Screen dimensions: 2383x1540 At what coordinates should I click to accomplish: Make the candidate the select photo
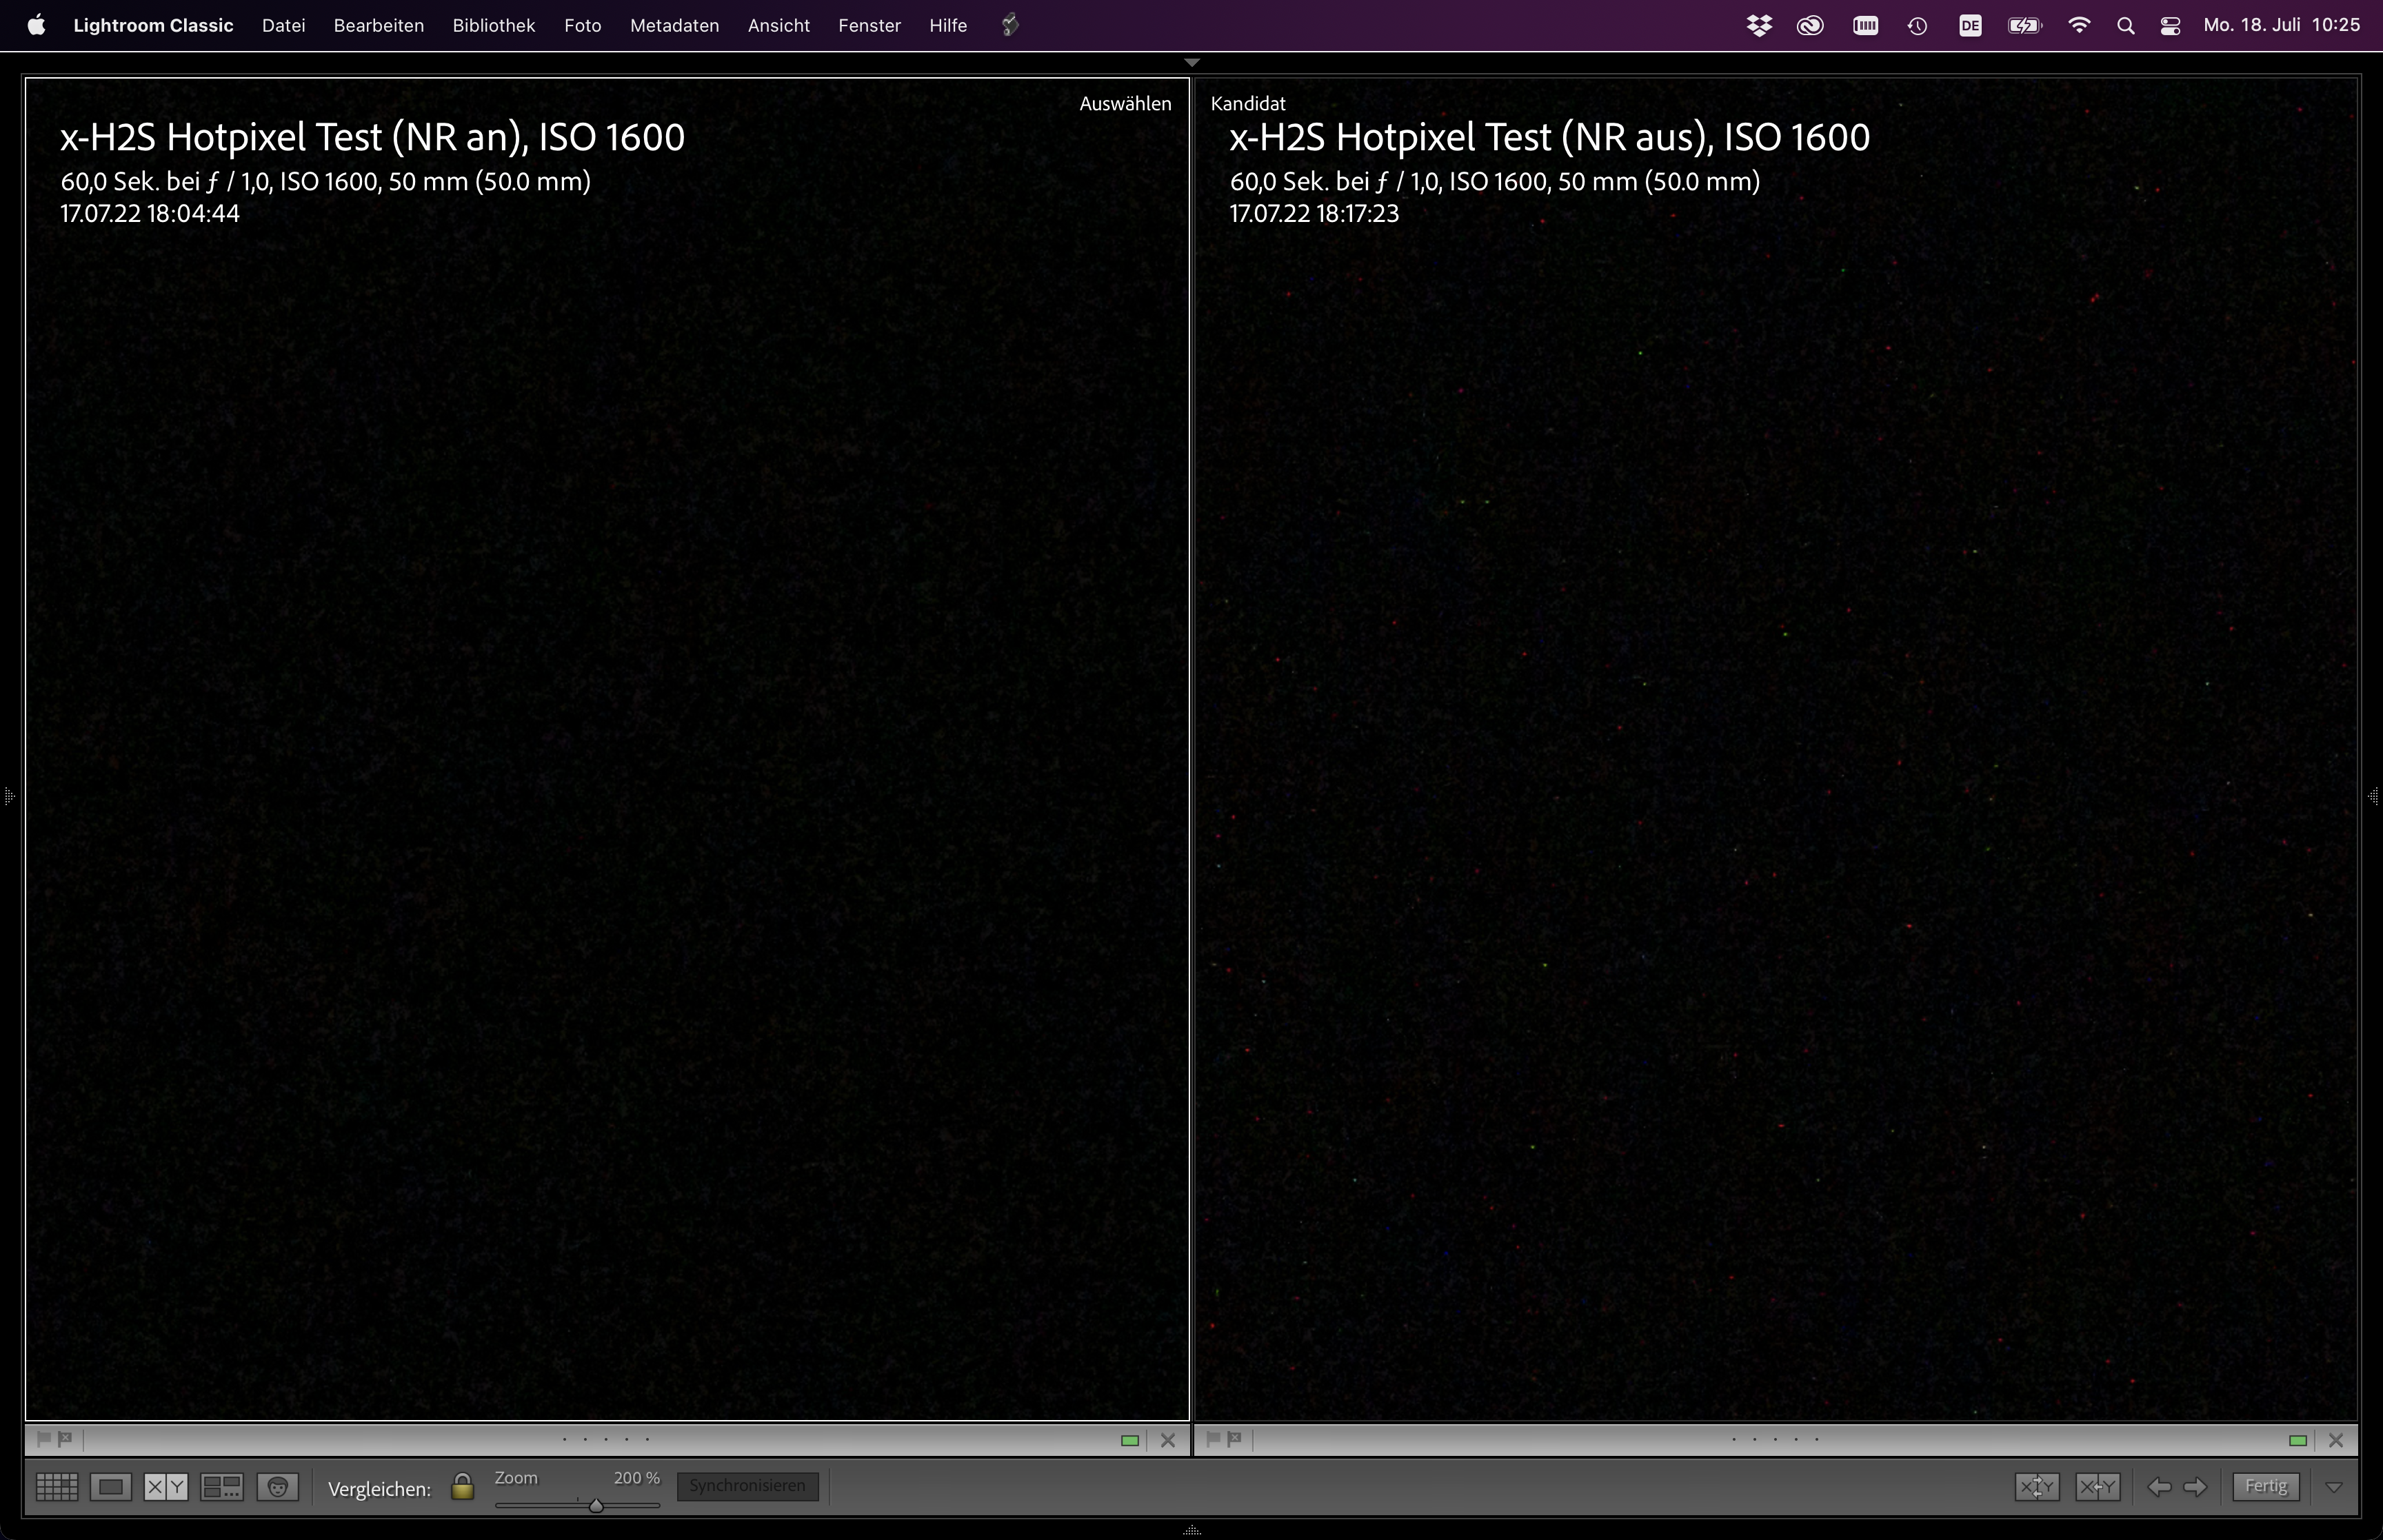coord(2097,1487)
